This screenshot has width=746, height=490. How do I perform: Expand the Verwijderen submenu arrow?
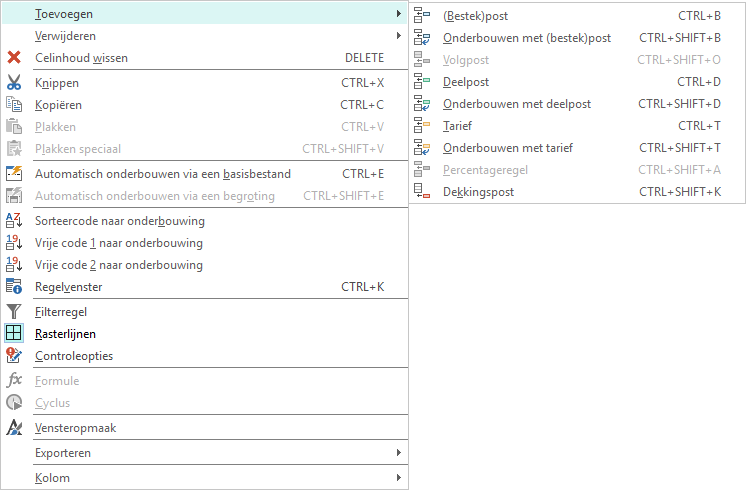[399, 36]
